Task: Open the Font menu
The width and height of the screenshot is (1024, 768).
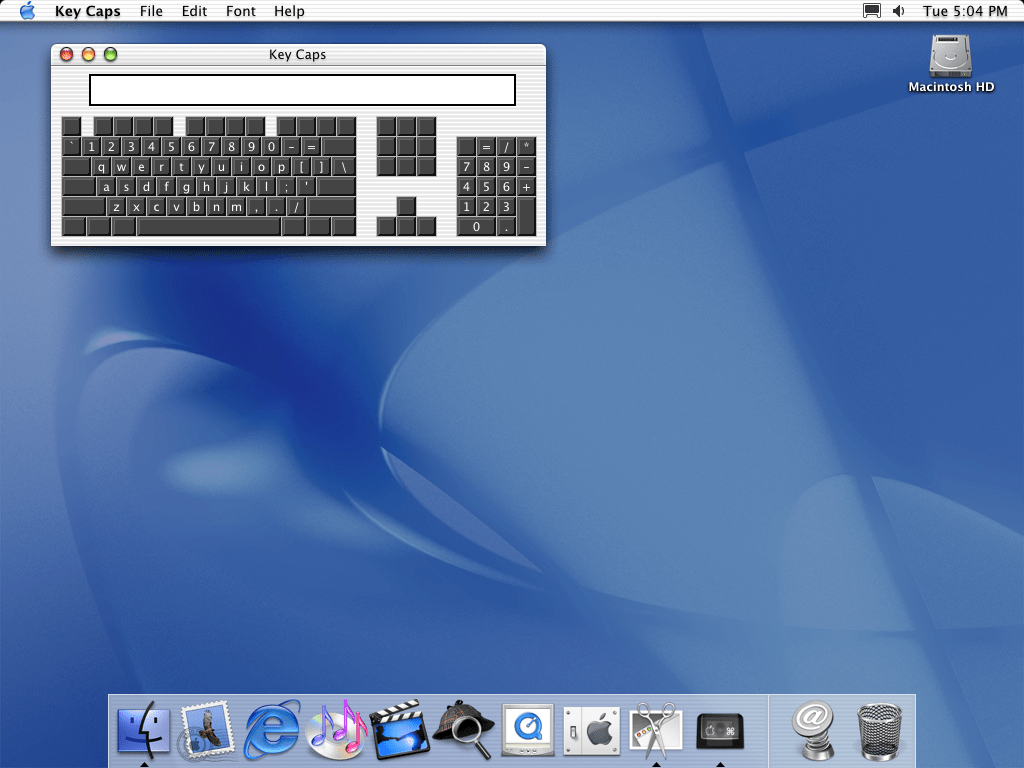Action: tap(241, 11)
